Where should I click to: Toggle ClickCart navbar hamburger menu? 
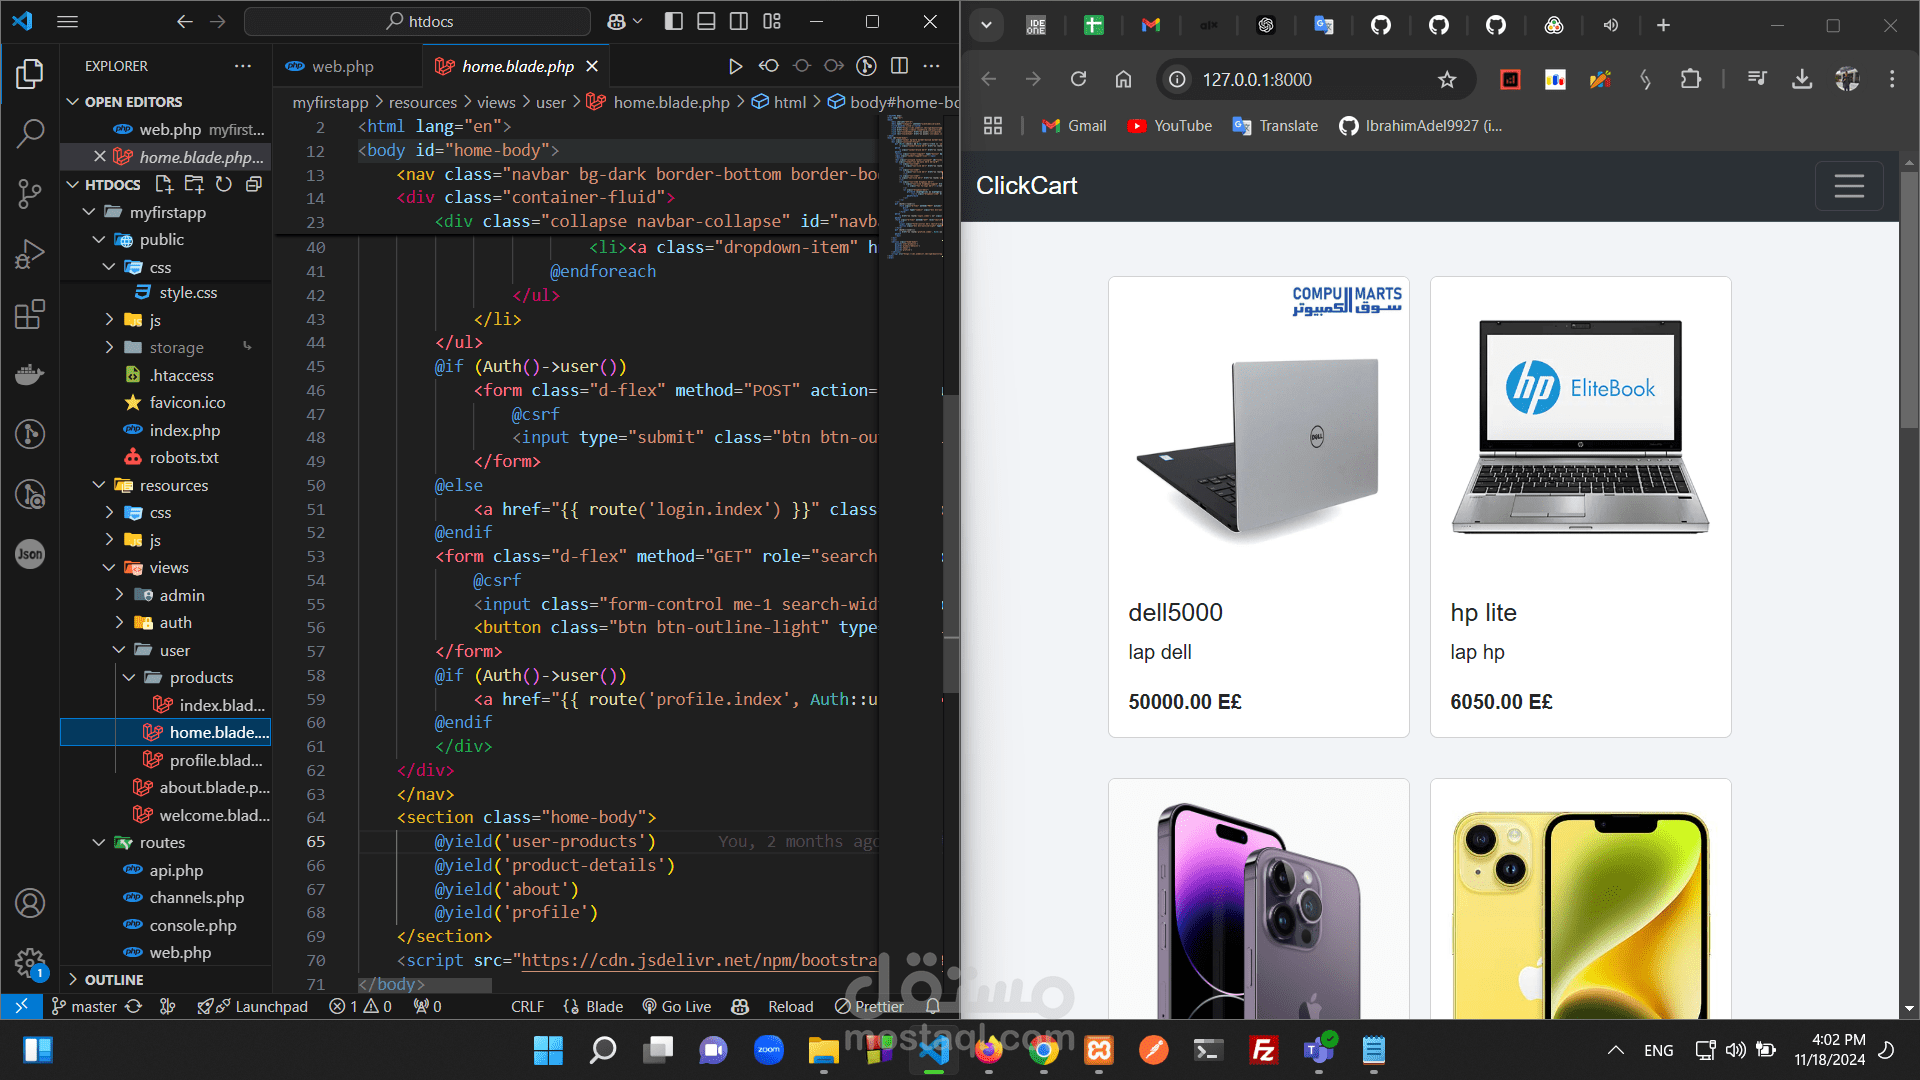click(x=1848, y=186)
